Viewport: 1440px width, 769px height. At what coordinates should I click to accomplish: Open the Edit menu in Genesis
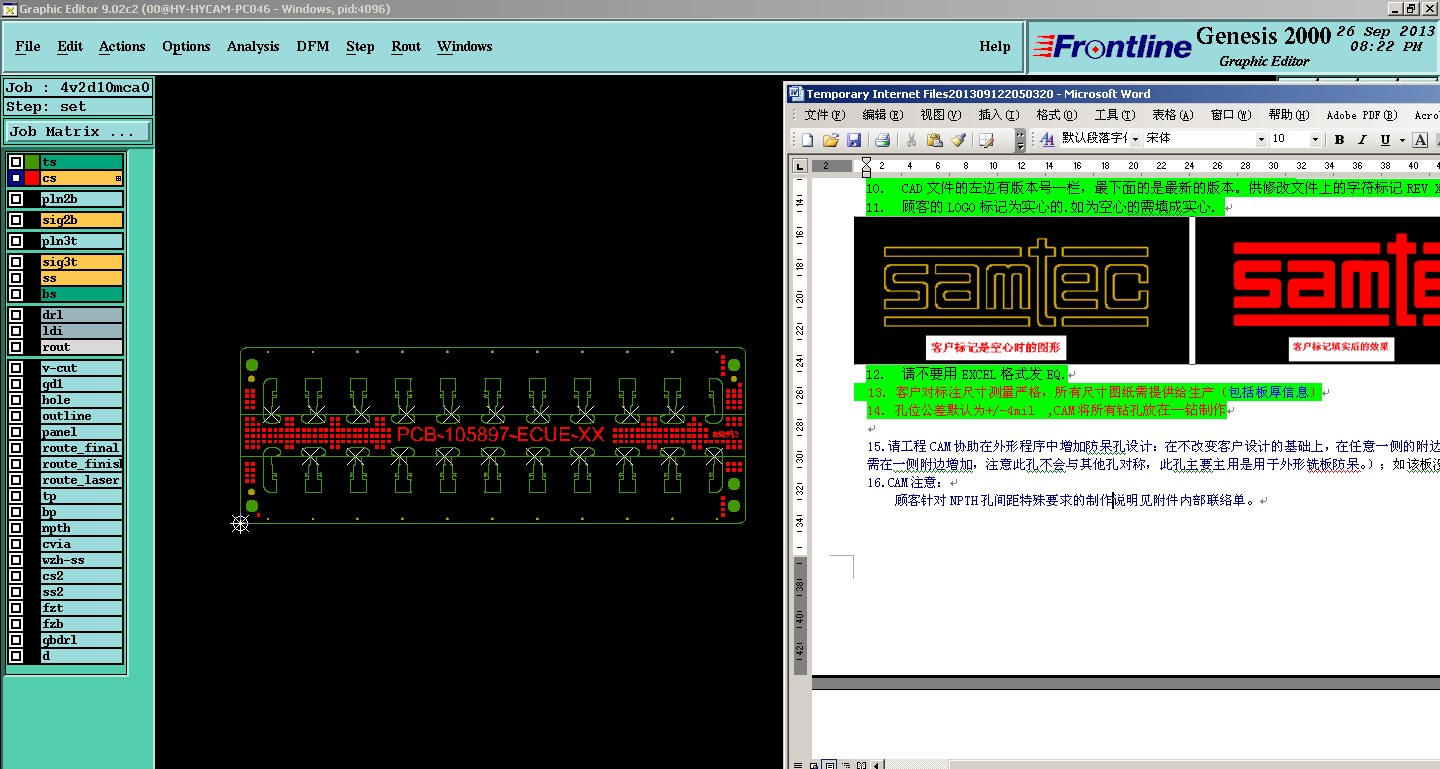click(70, 46)
